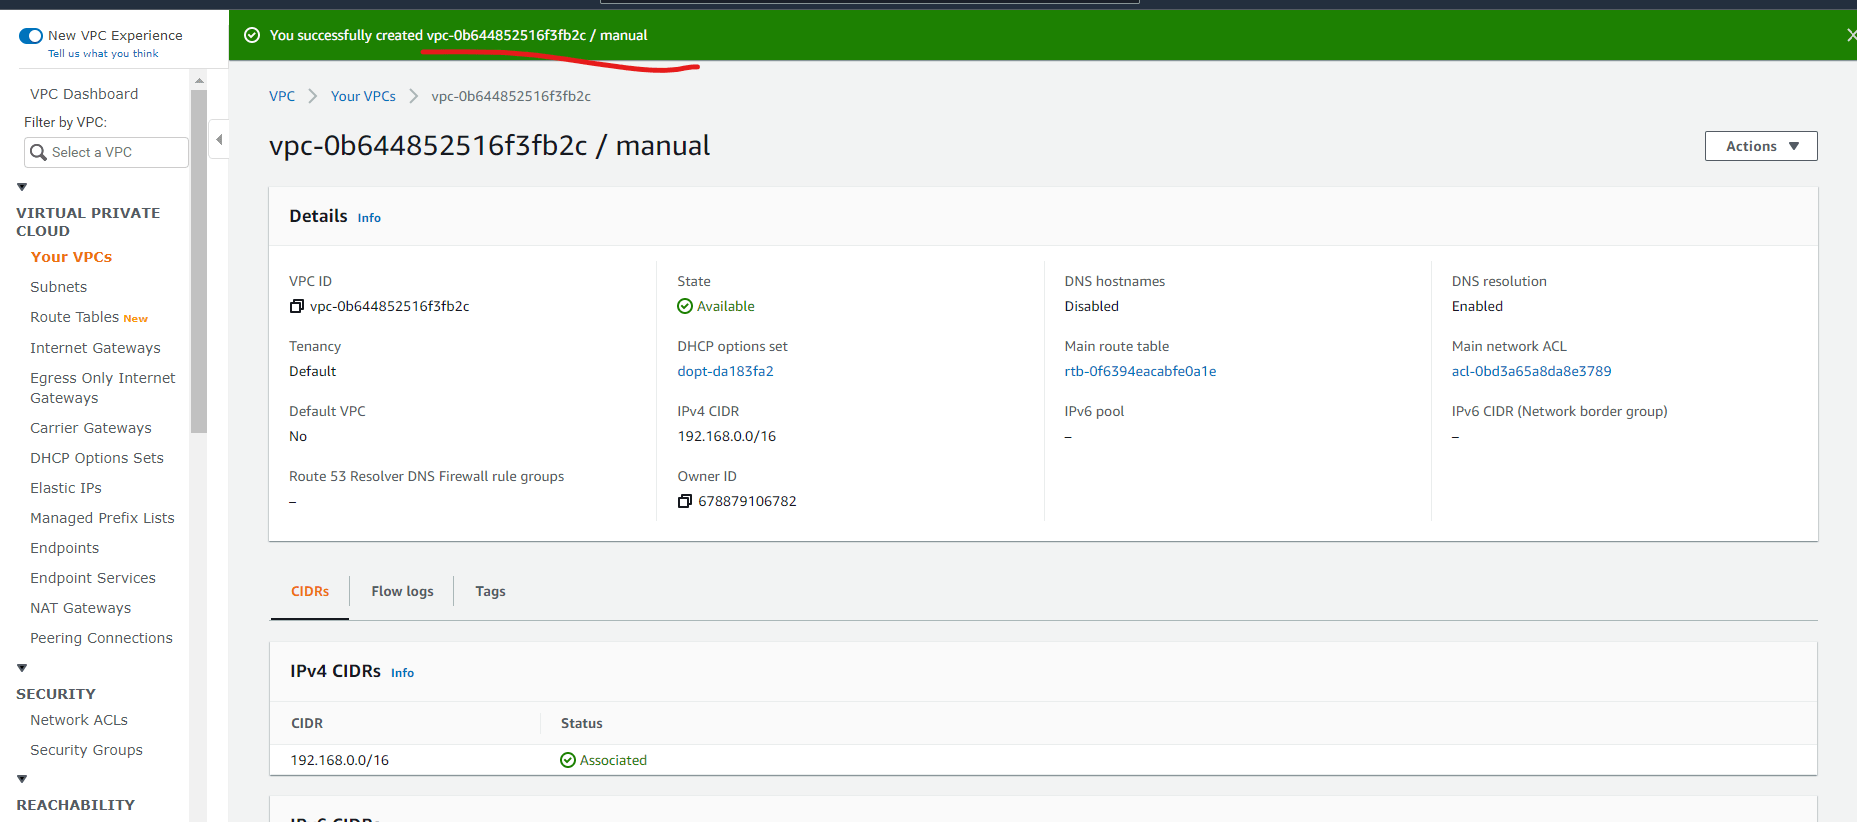
Task: Dismiss the green success banner
Action: 1851,35
